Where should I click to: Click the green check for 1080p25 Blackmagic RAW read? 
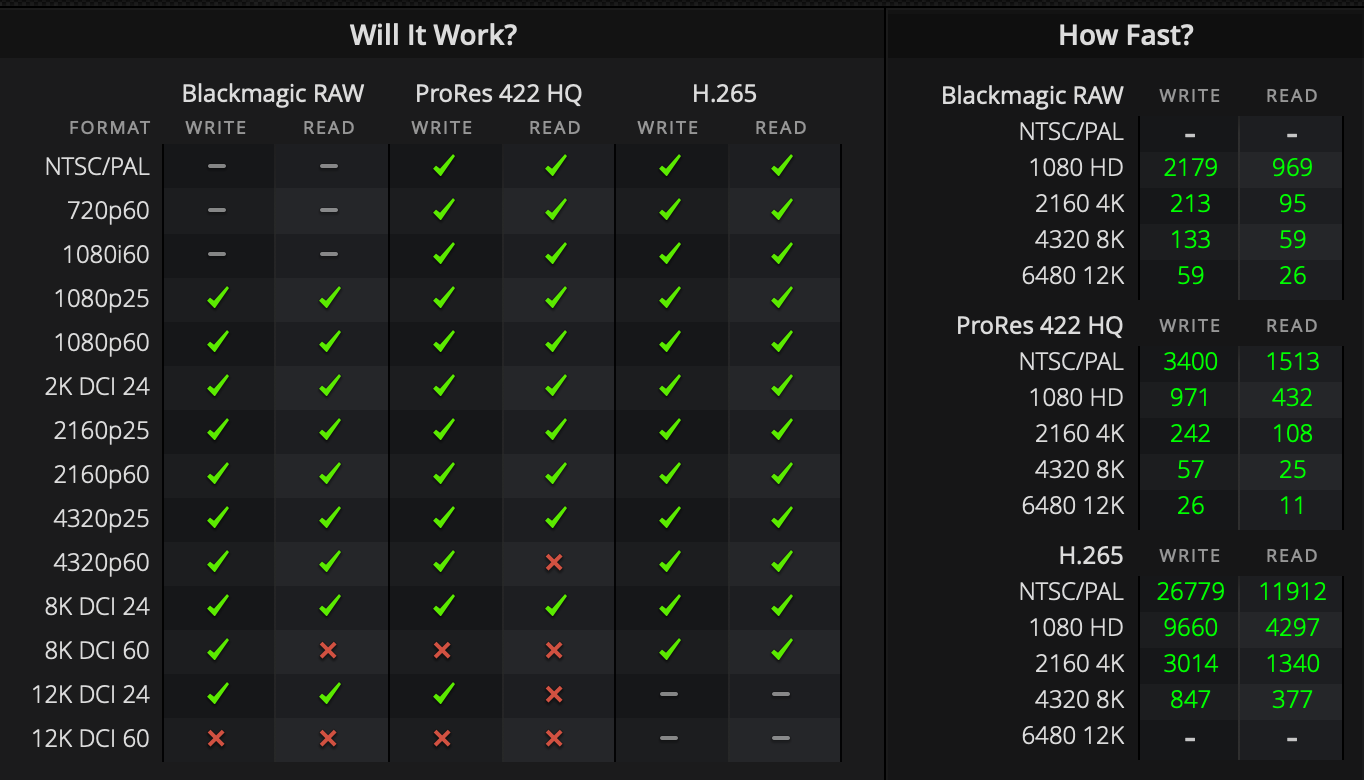click(330, 297)
